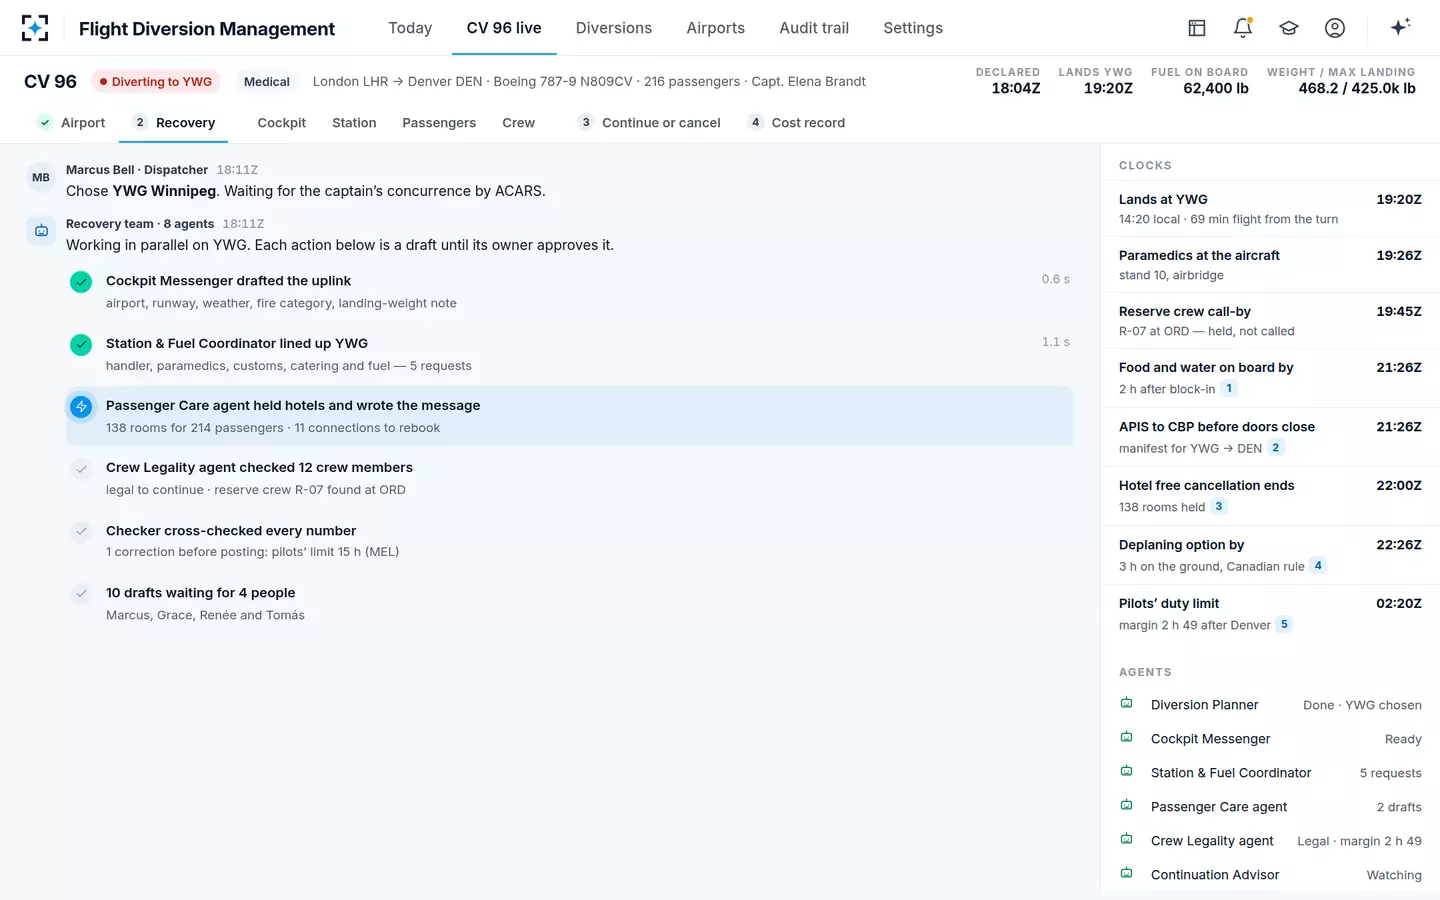The width and height of the screenshot is (1440, 900).
Task: Go to step 3 Continue or cancel
Action: pos(649,123)
